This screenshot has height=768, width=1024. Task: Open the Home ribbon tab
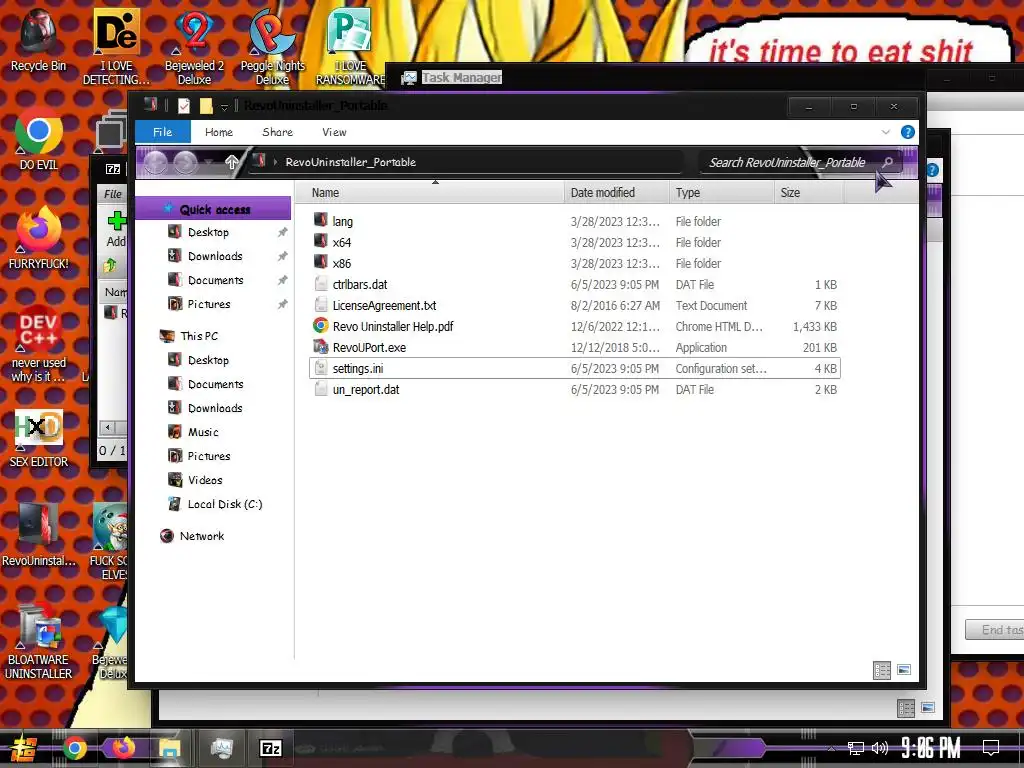tap(219, 132)
